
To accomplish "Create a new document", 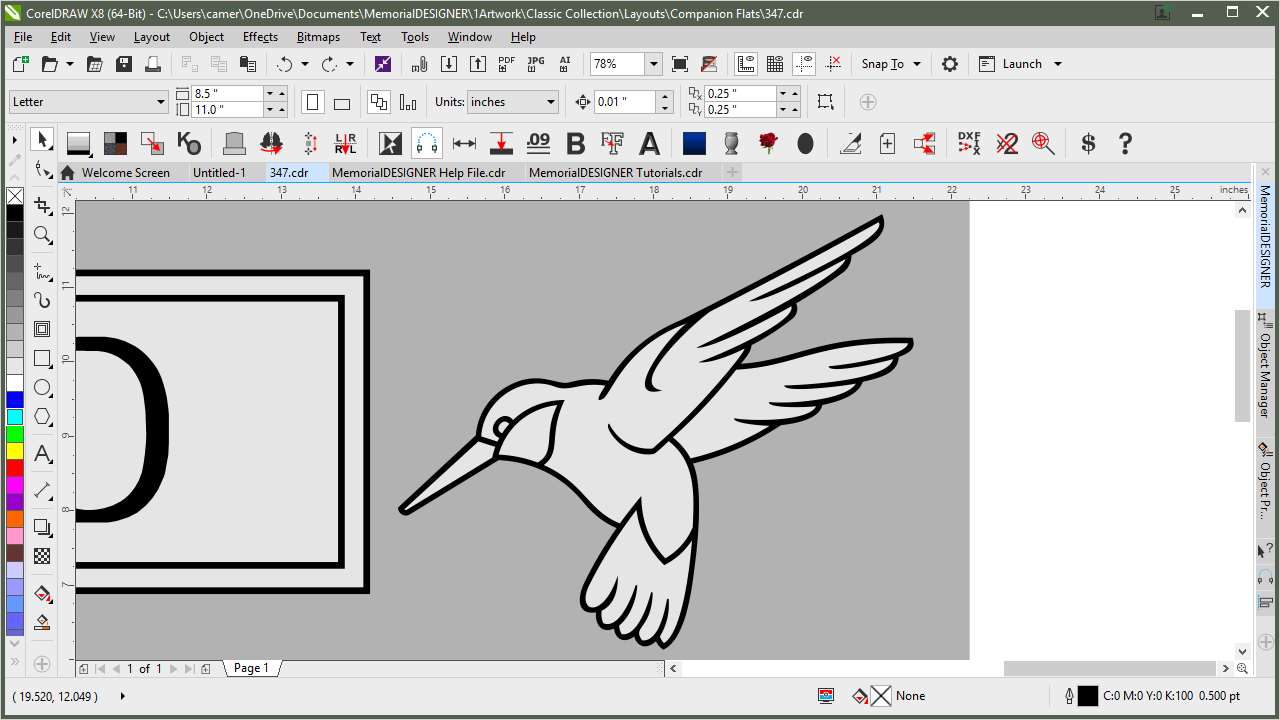I will pyautogui.click(x=20, y=64).
